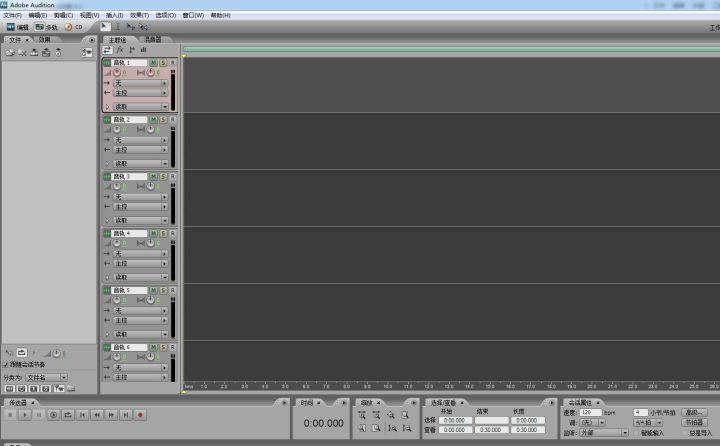Solo track 2 with the S button
The height and width of the screenshot is (446, 720).
(x=162, y=120)
